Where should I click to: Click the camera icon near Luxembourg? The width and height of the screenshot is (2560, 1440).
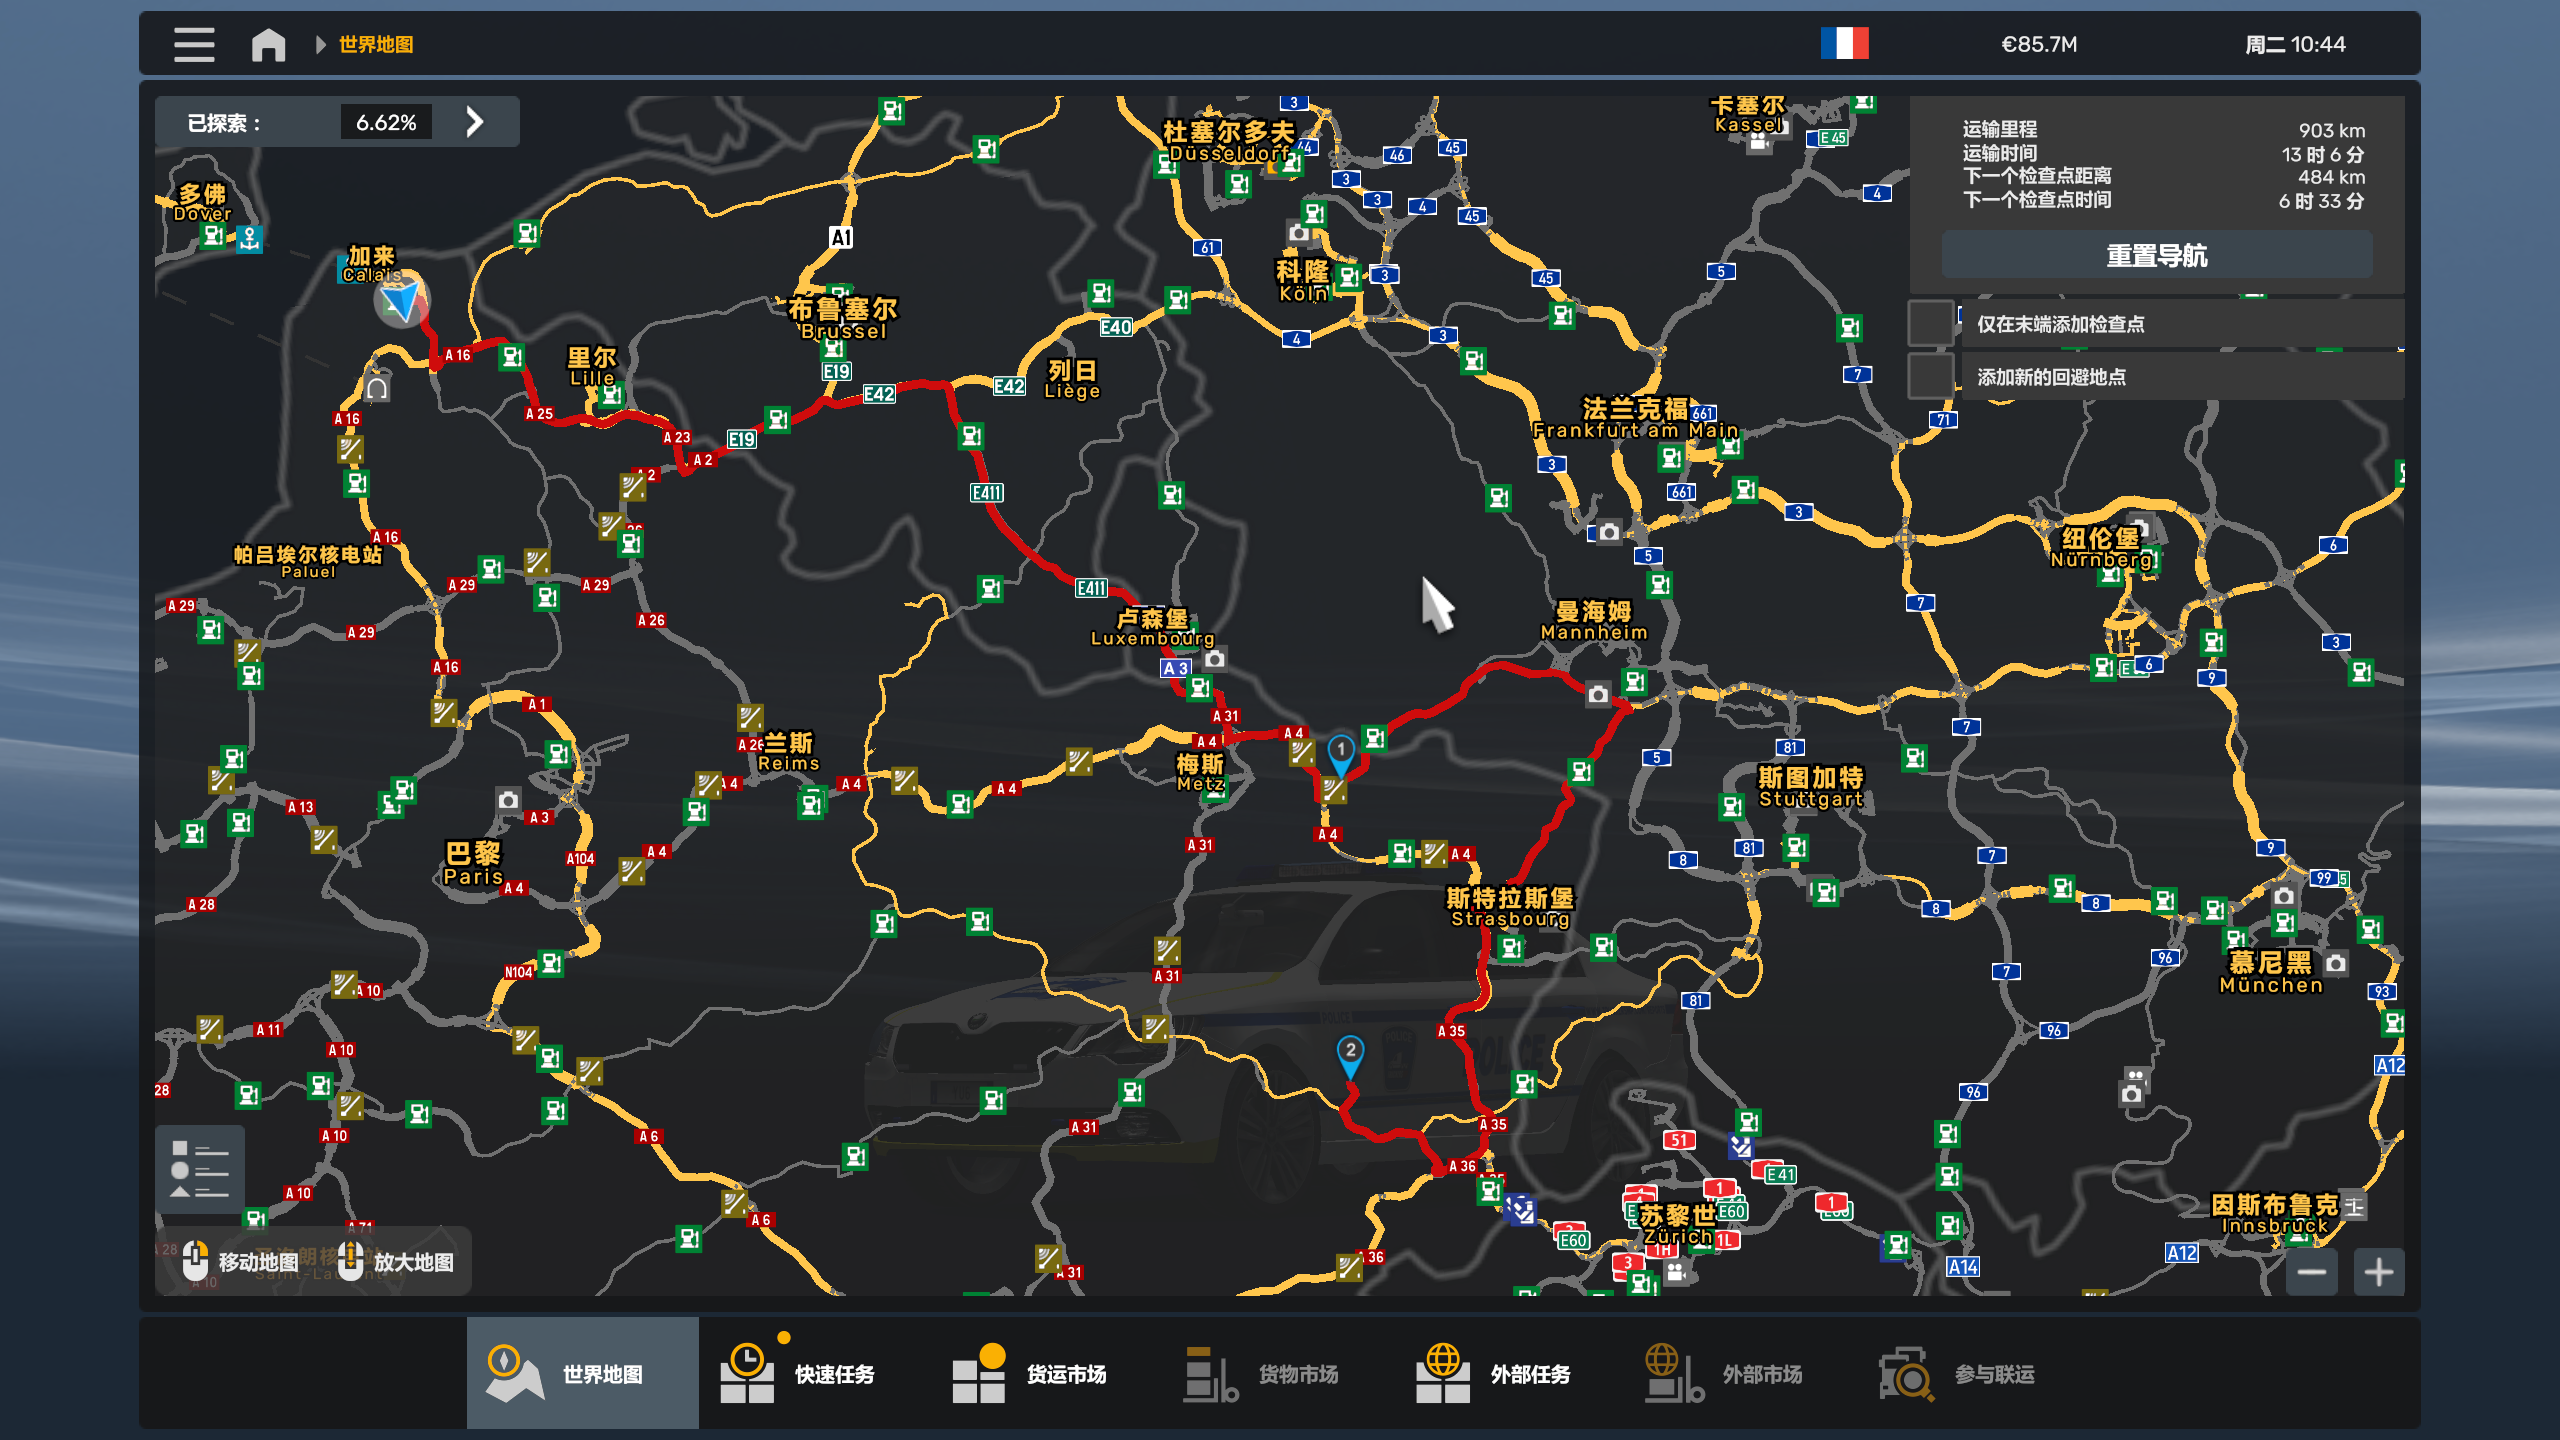click(1214, 659)
